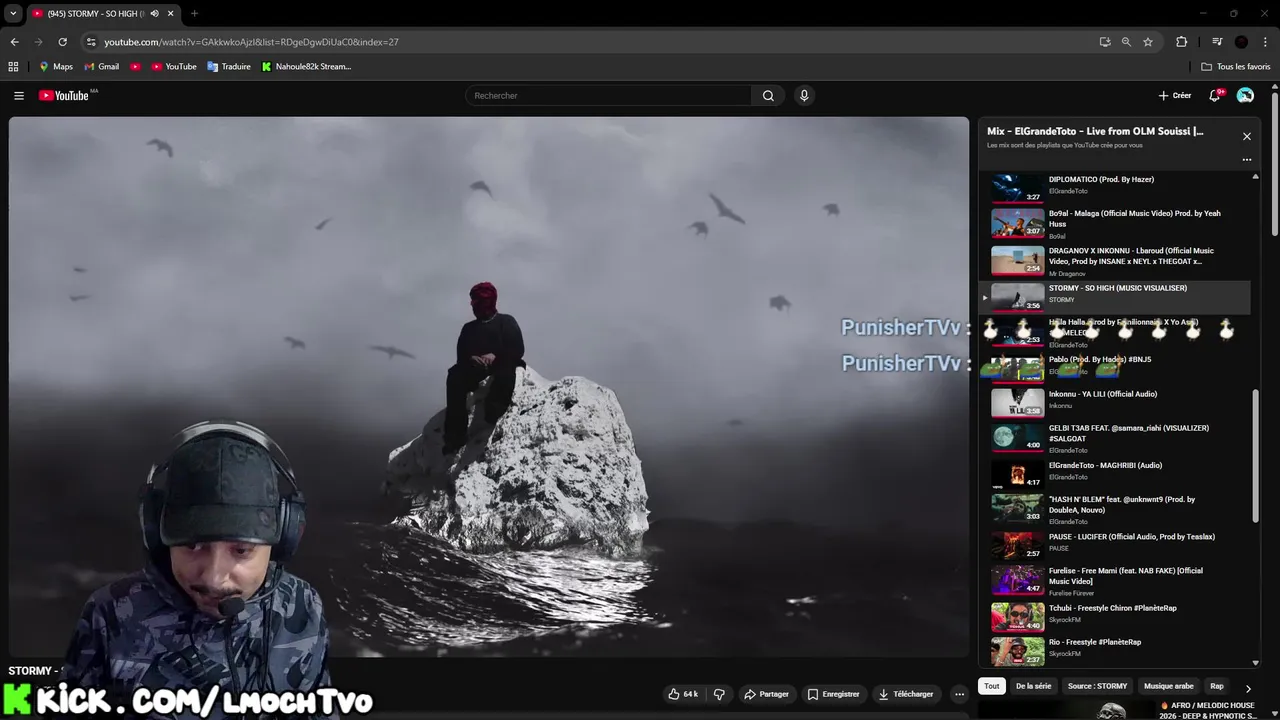Play Rio - Freestyle #PlanèteRap
This screenshot has width=1280, height=720.
click(1114, 650)
